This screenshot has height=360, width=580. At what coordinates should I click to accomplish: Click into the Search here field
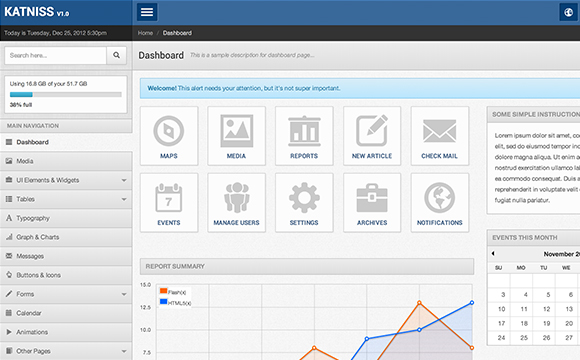pyautogui.click(x=55, y=55)
